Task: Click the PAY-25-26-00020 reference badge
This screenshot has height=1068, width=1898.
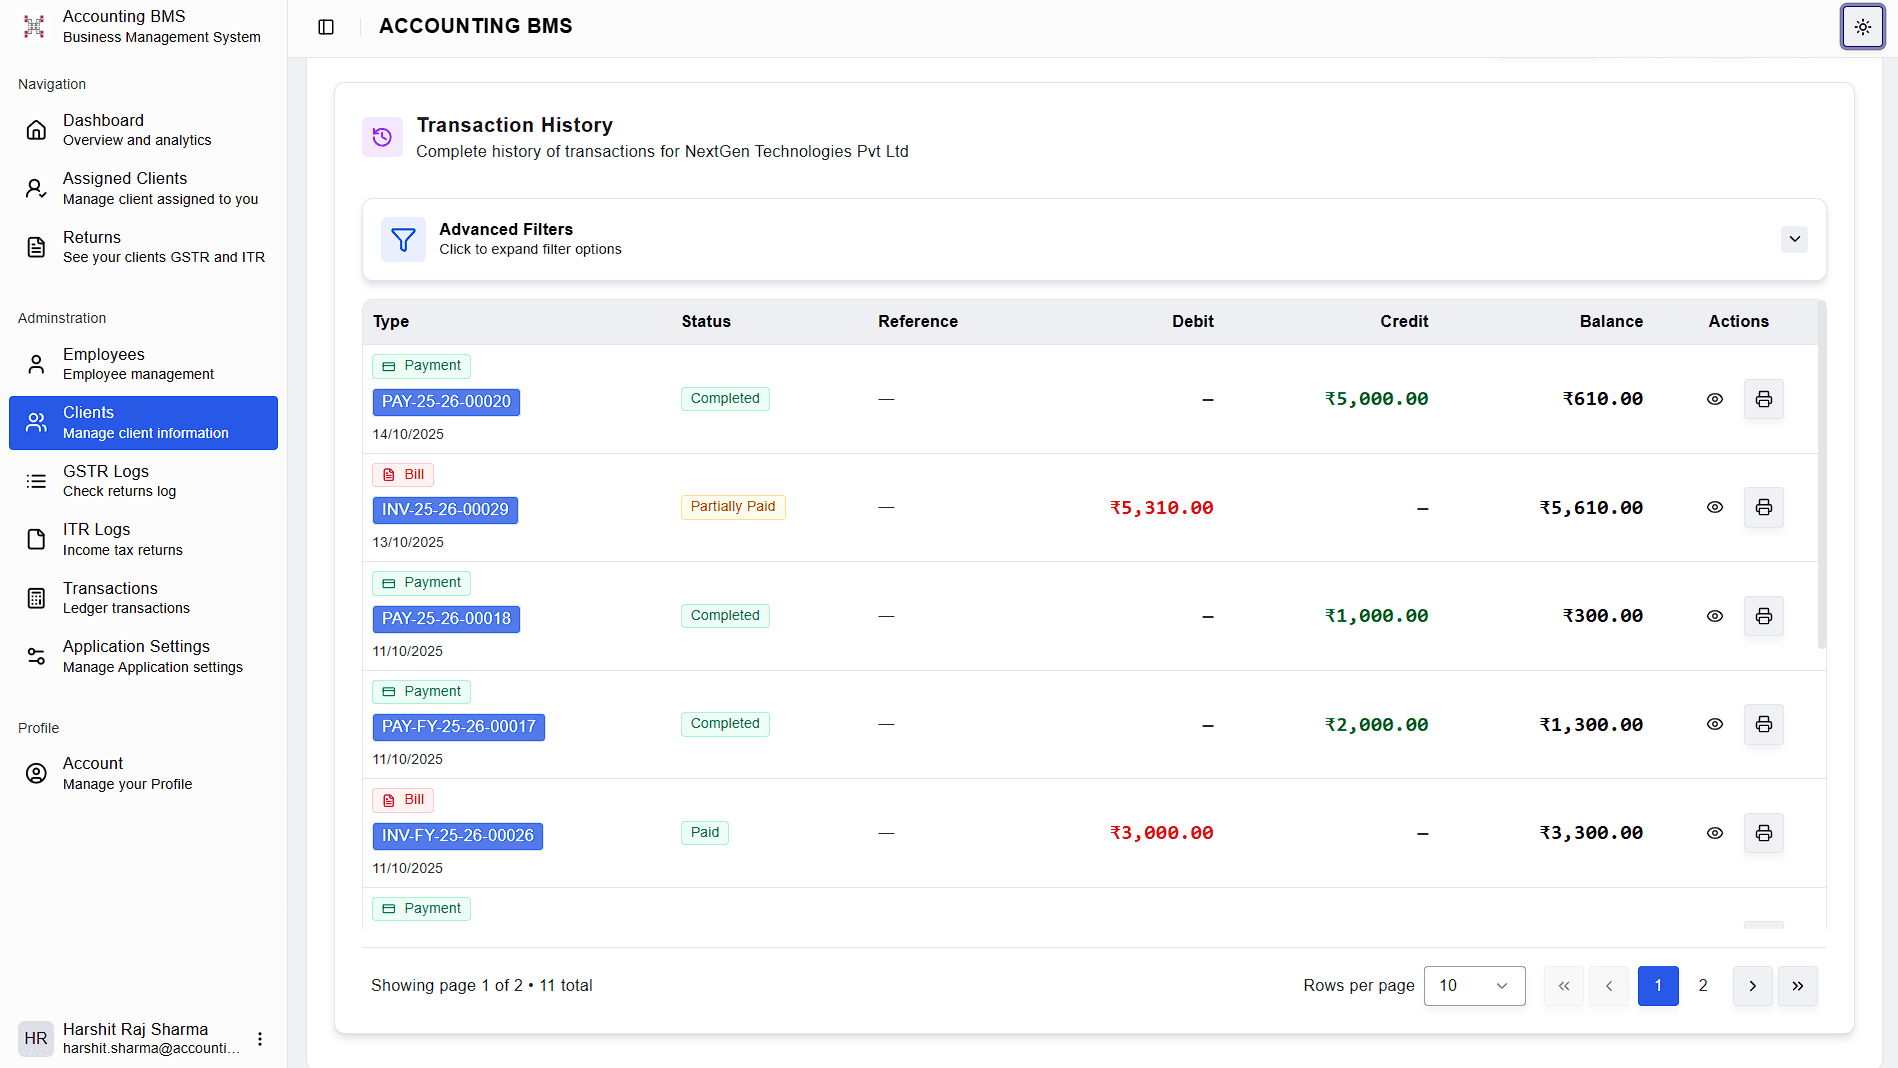Action: 446,402
